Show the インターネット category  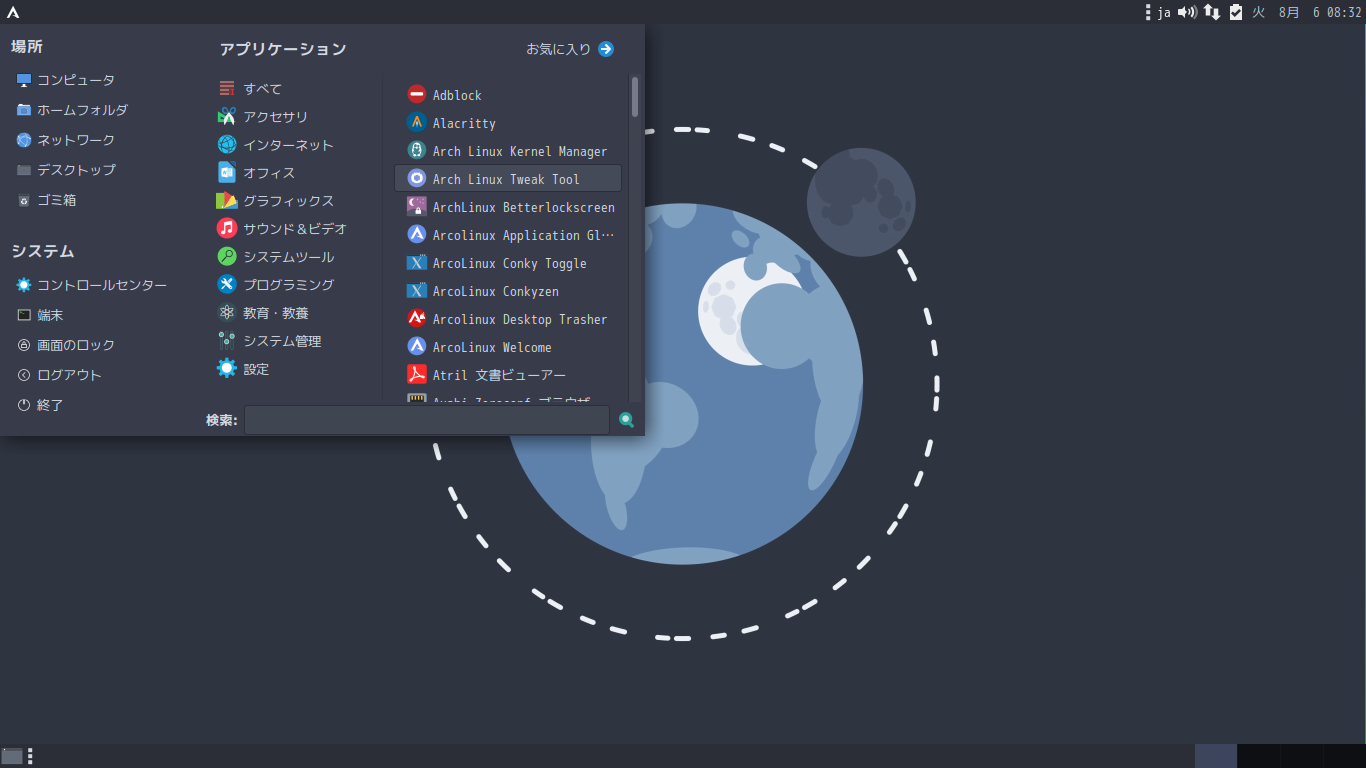point(276,145)
